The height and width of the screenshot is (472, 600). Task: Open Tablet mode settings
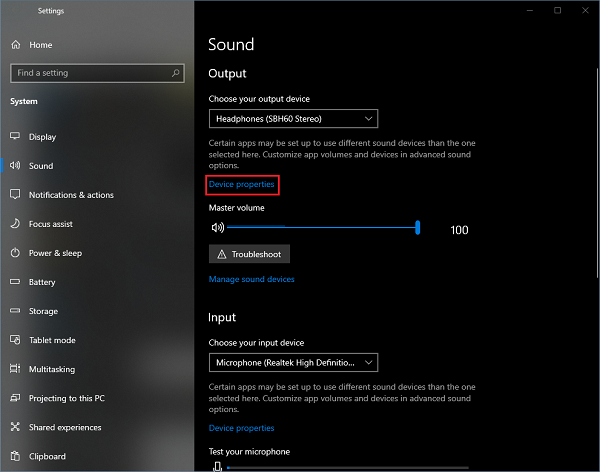point(52,340)
